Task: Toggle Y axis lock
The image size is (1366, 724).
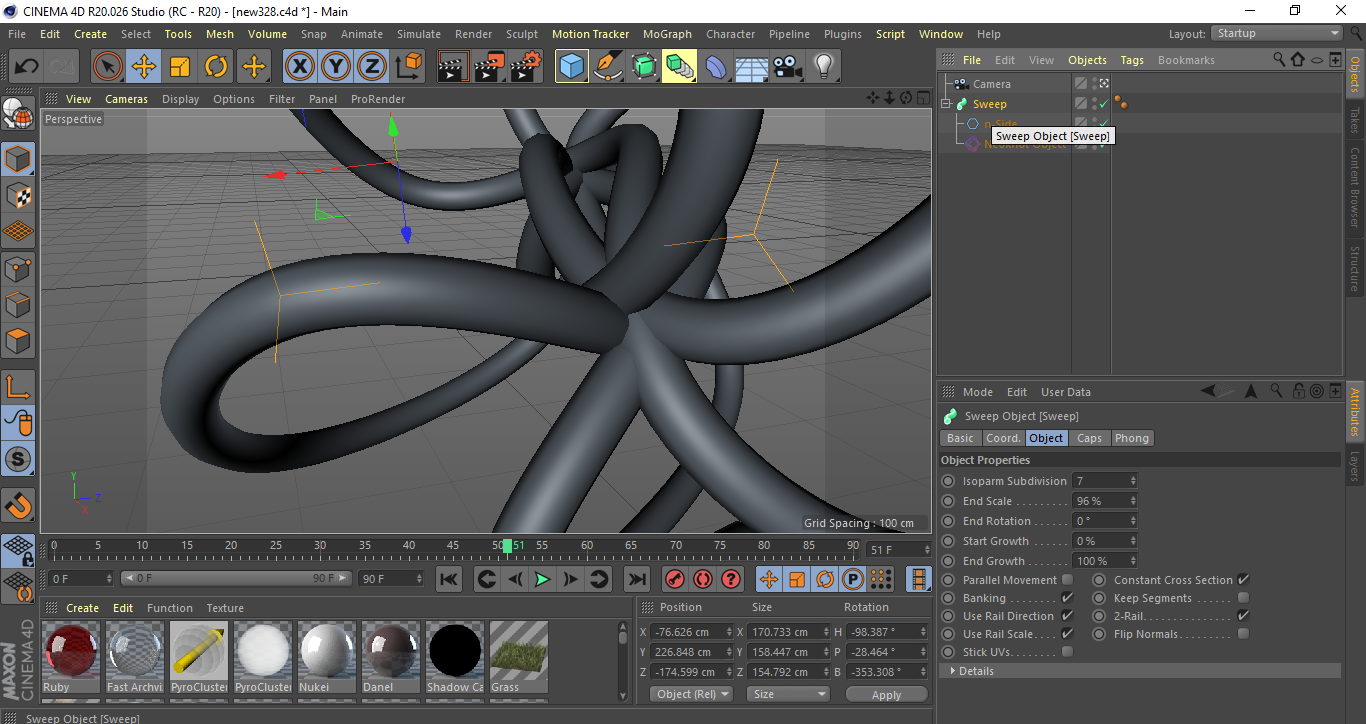Action: point(335,67)
